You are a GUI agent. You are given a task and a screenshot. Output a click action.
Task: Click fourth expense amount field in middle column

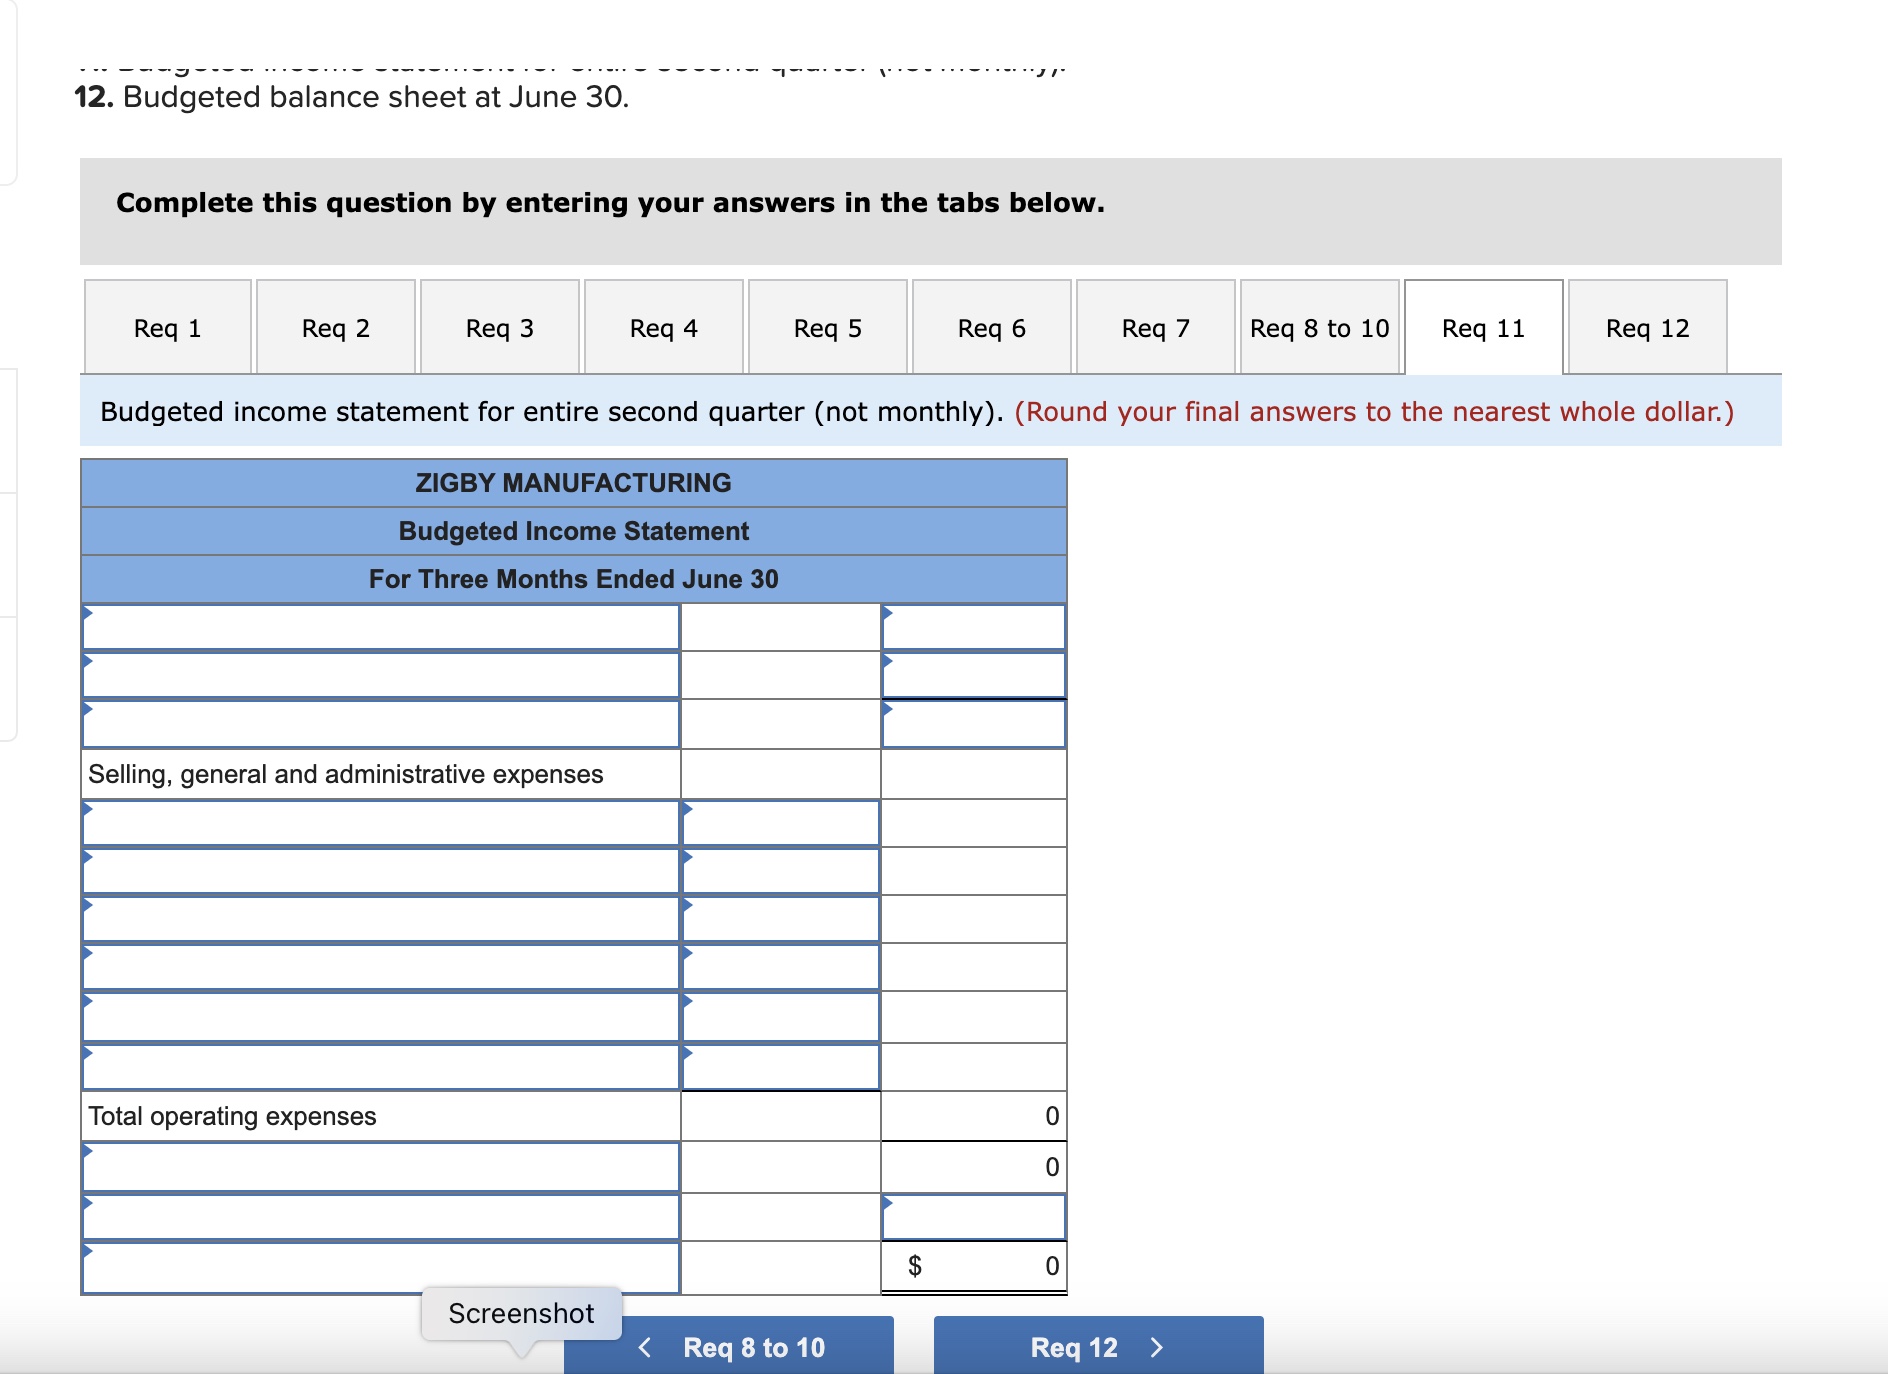(781, 967)
